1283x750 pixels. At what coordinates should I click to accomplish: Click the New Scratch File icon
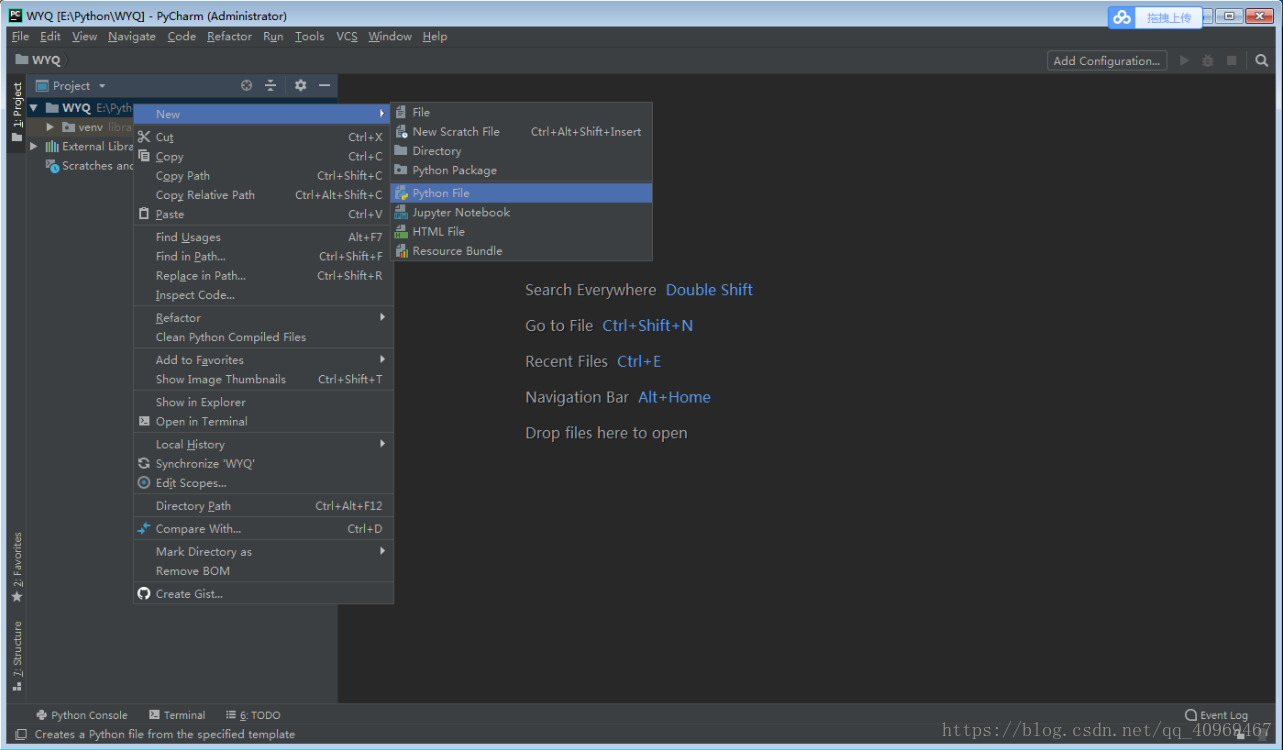pyautogui.click(x=402, y=131)
